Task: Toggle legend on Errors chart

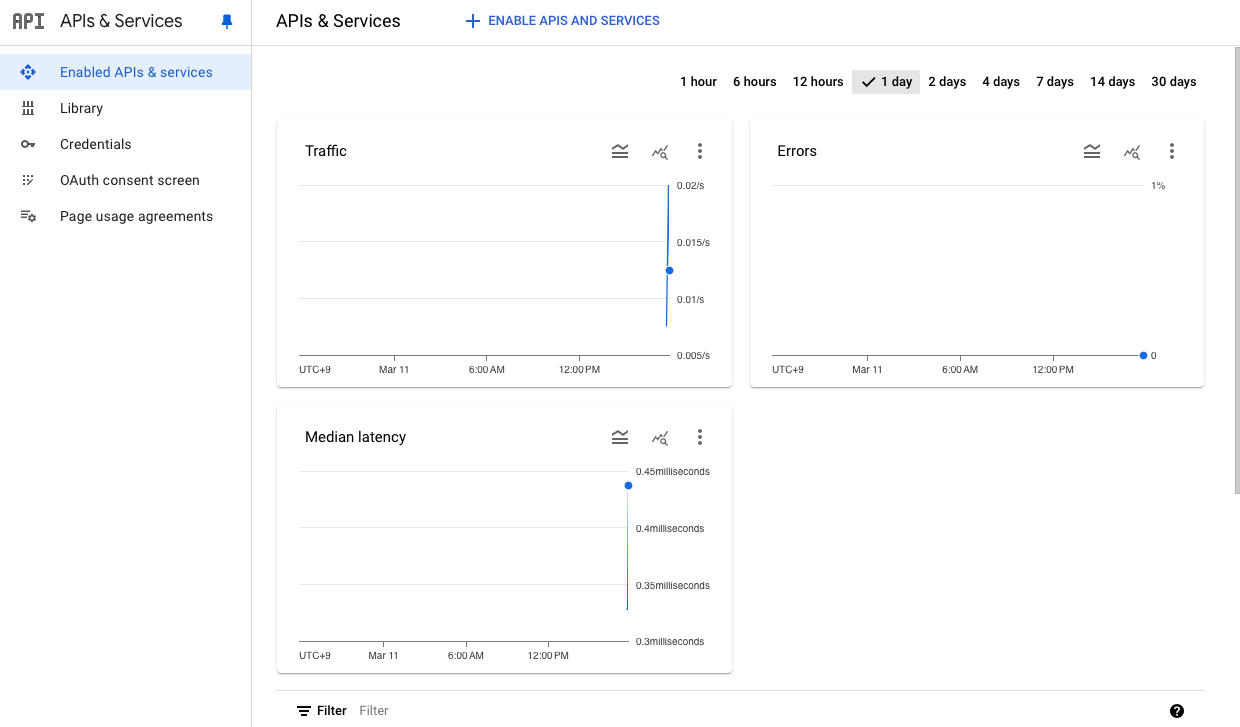Action: (1092, 151)
